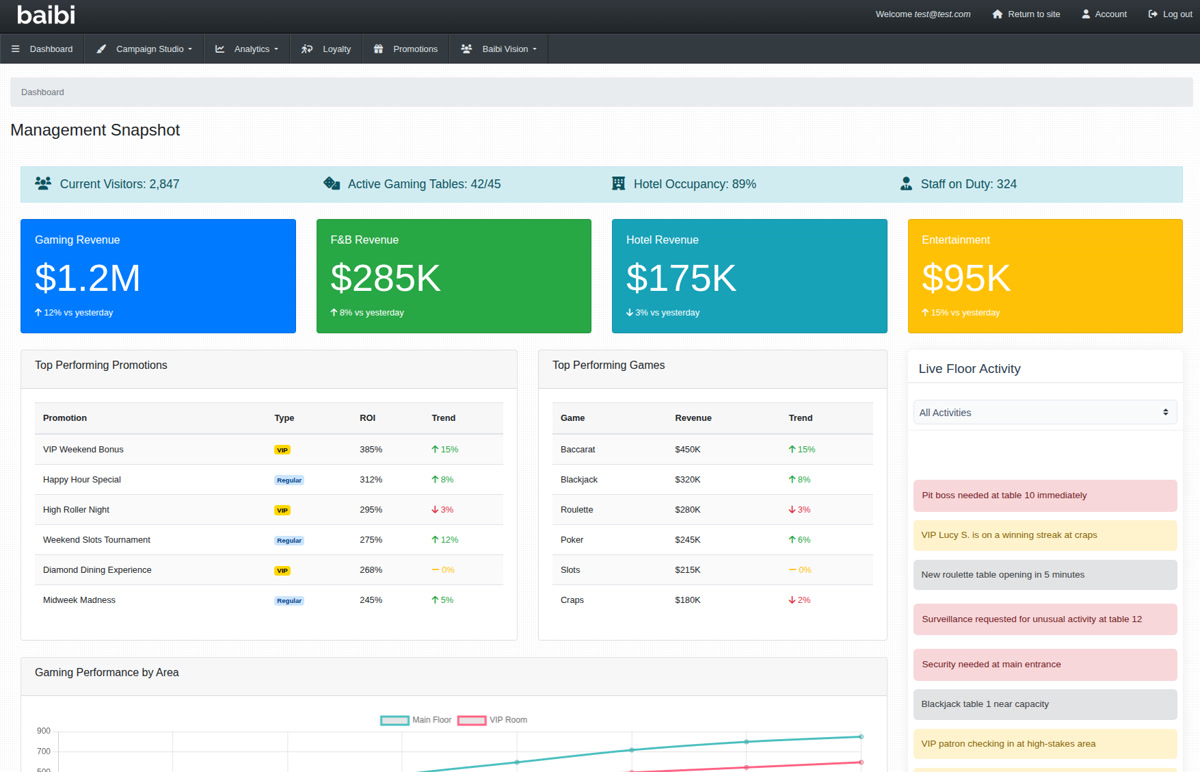Click the Staff on Duty person icon
The height and width of the screenshot is (772, 1200).
tap(905, 183)
